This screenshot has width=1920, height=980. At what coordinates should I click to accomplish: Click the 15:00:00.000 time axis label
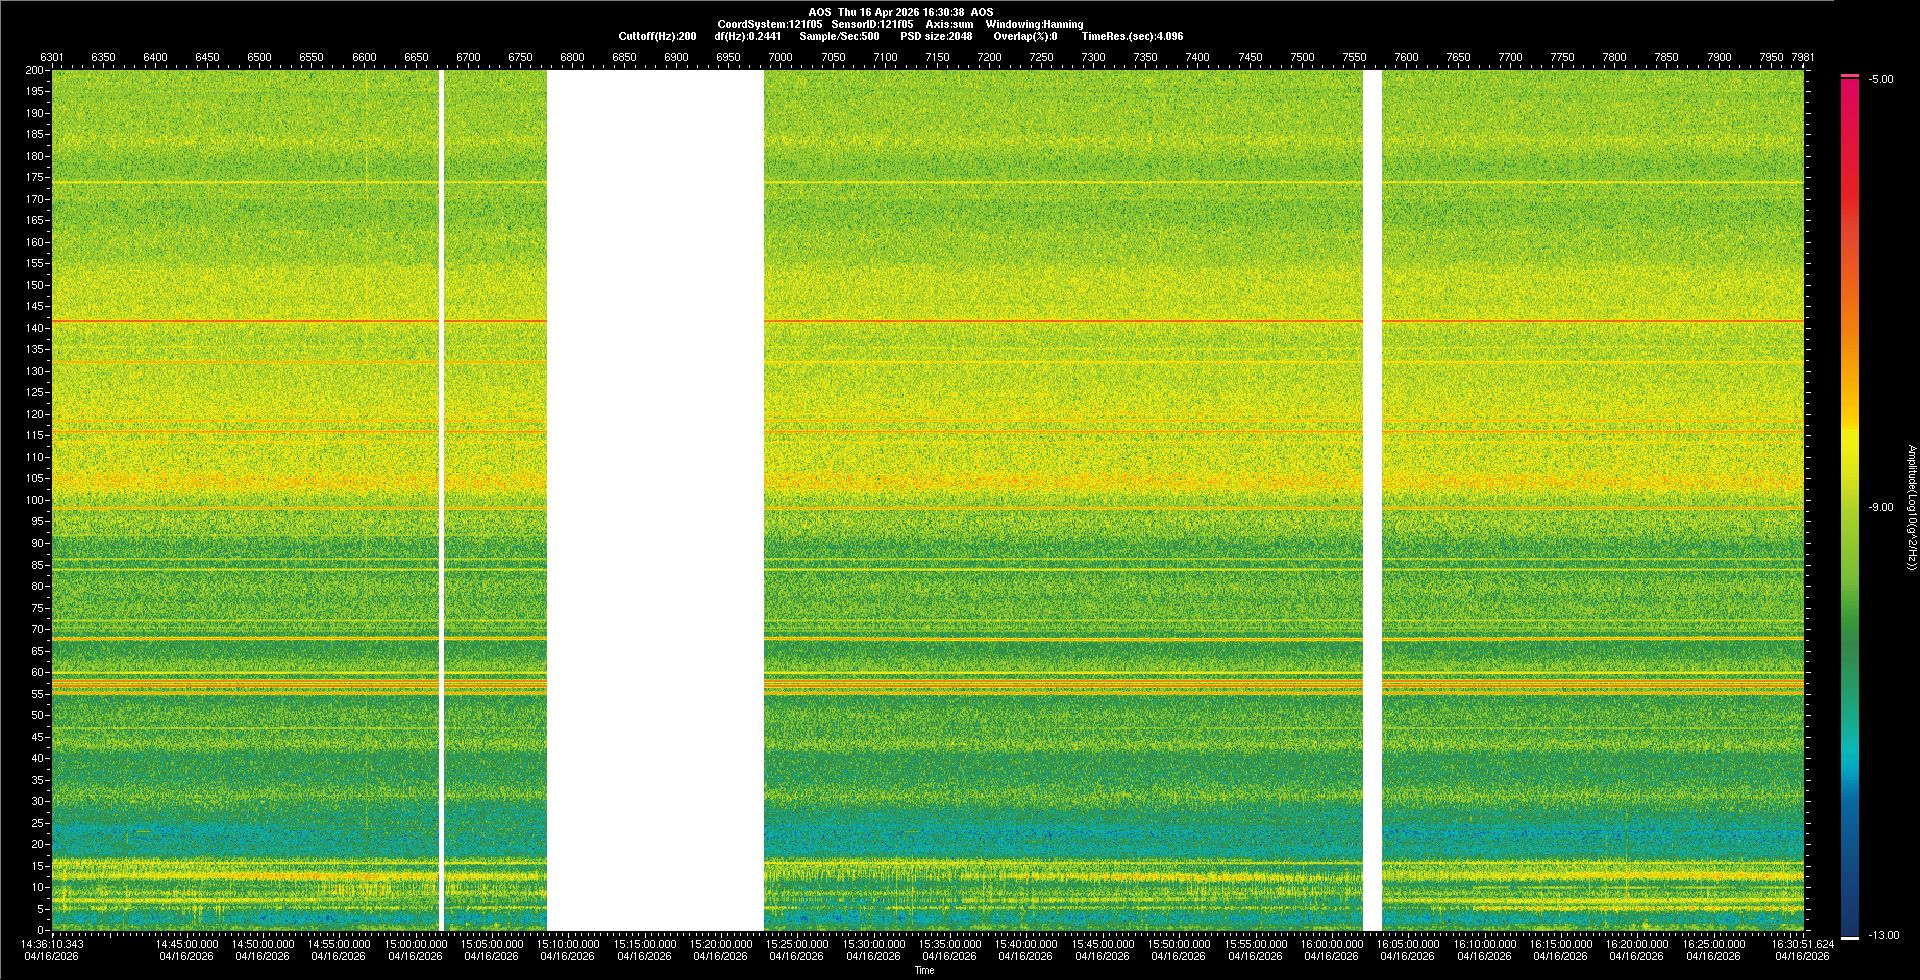pos(416,944)
